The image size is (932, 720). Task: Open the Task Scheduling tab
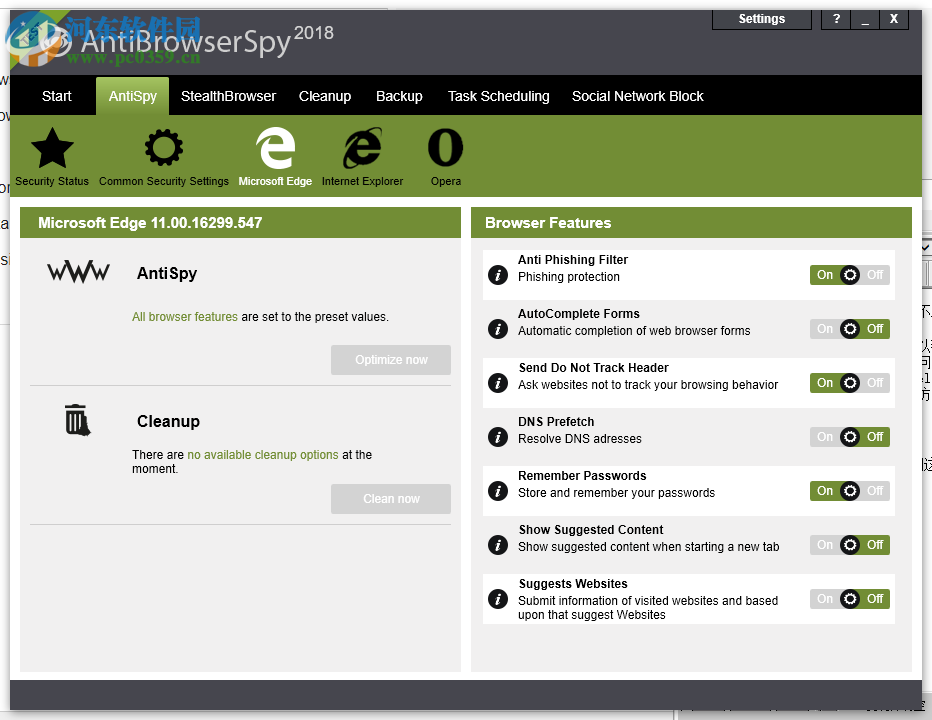[x=498, y=96]
